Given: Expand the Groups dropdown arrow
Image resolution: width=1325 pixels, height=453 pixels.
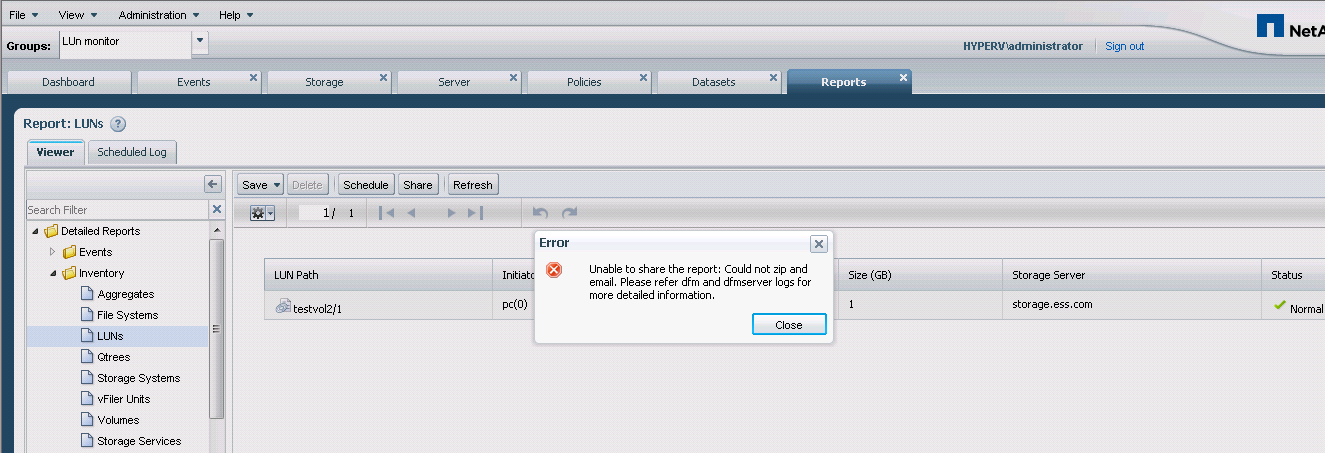Looking at the screenshot, I should pos(199,42).
